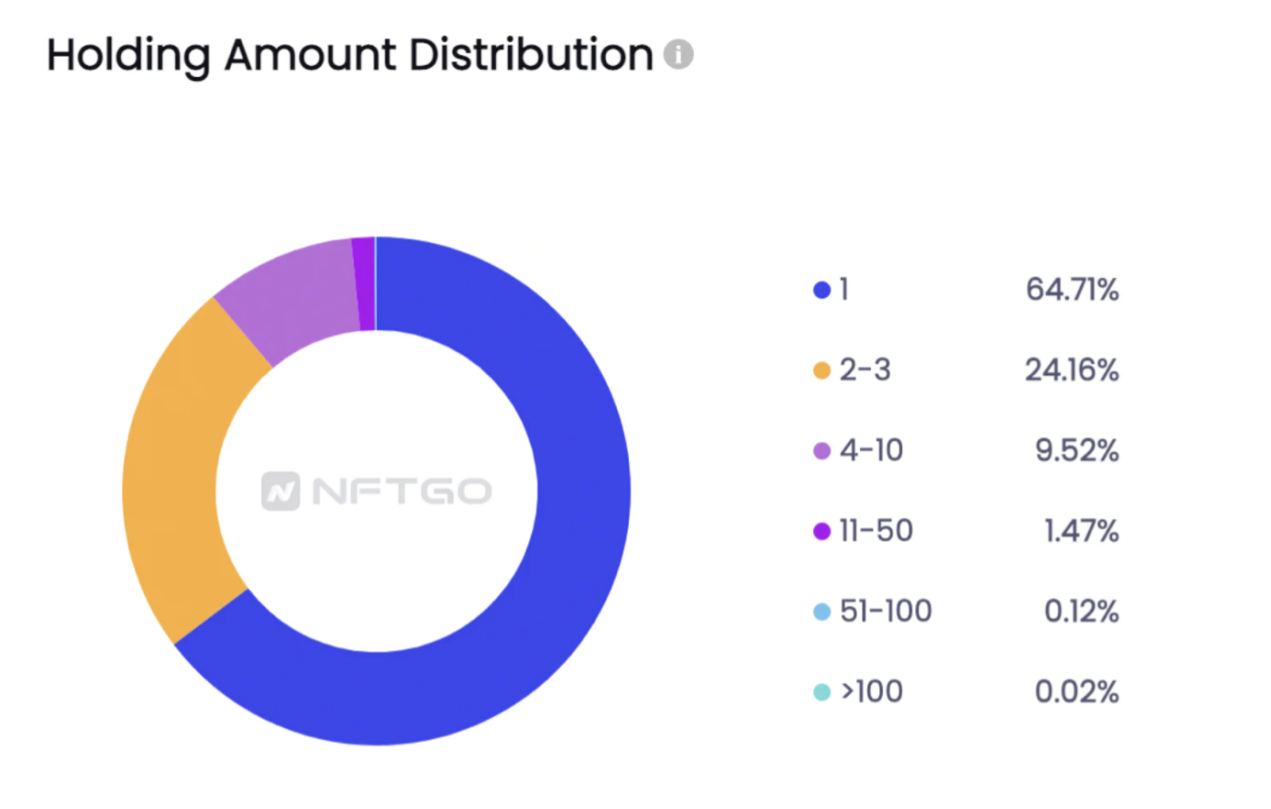
Task: Click the orange legend dot for 2-3
Action: tap(822, 371)
